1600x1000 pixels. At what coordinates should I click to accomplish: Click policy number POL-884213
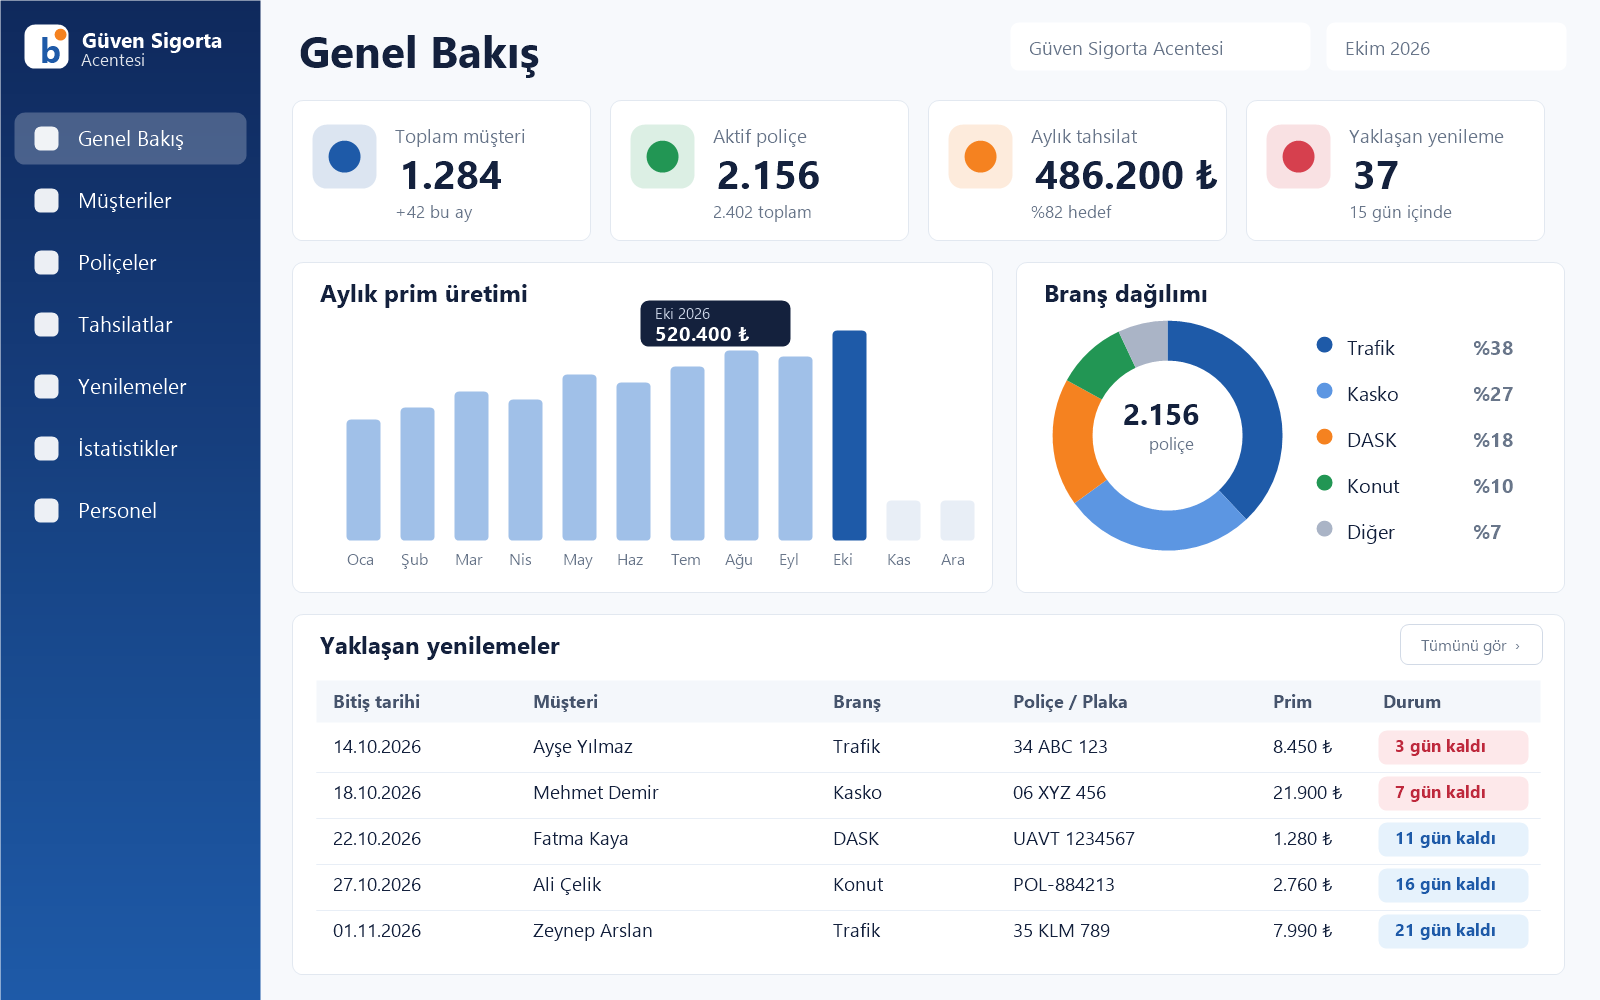coord(1064,885)
